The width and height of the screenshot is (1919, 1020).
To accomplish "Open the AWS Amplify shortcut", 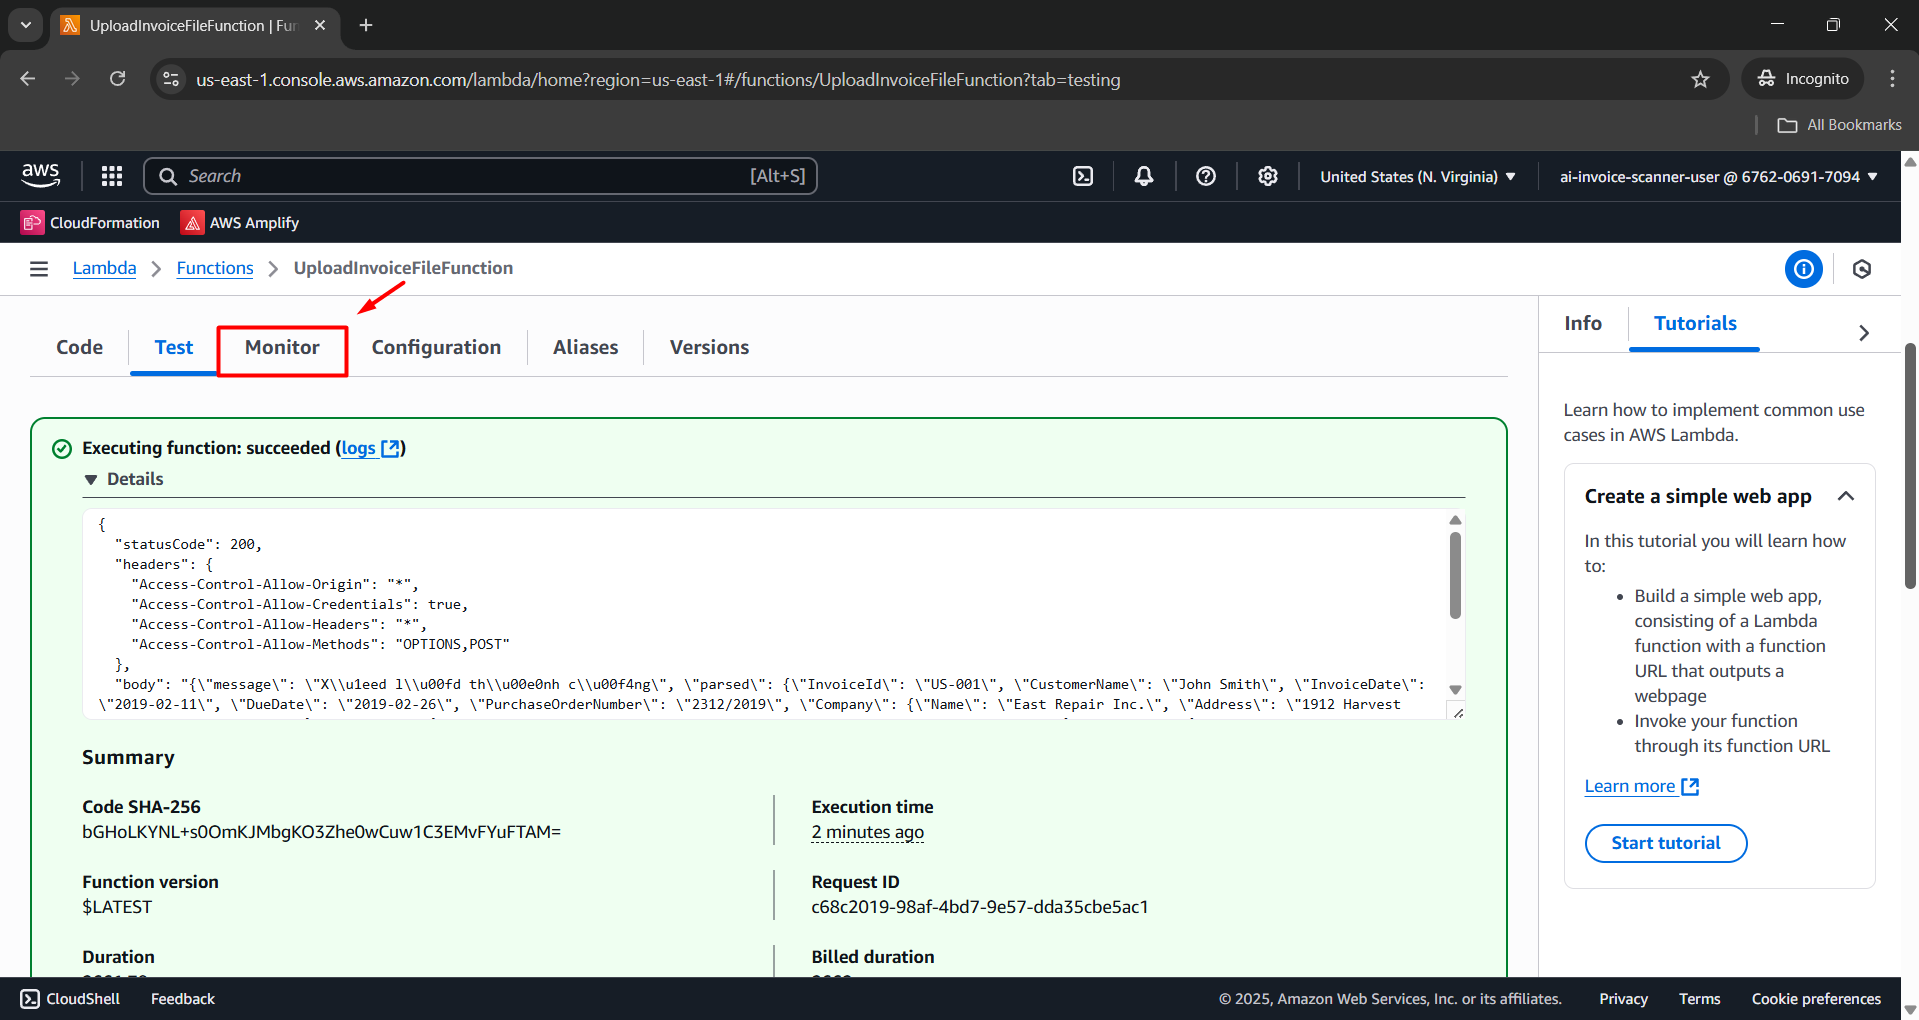I will coord(240,223).
